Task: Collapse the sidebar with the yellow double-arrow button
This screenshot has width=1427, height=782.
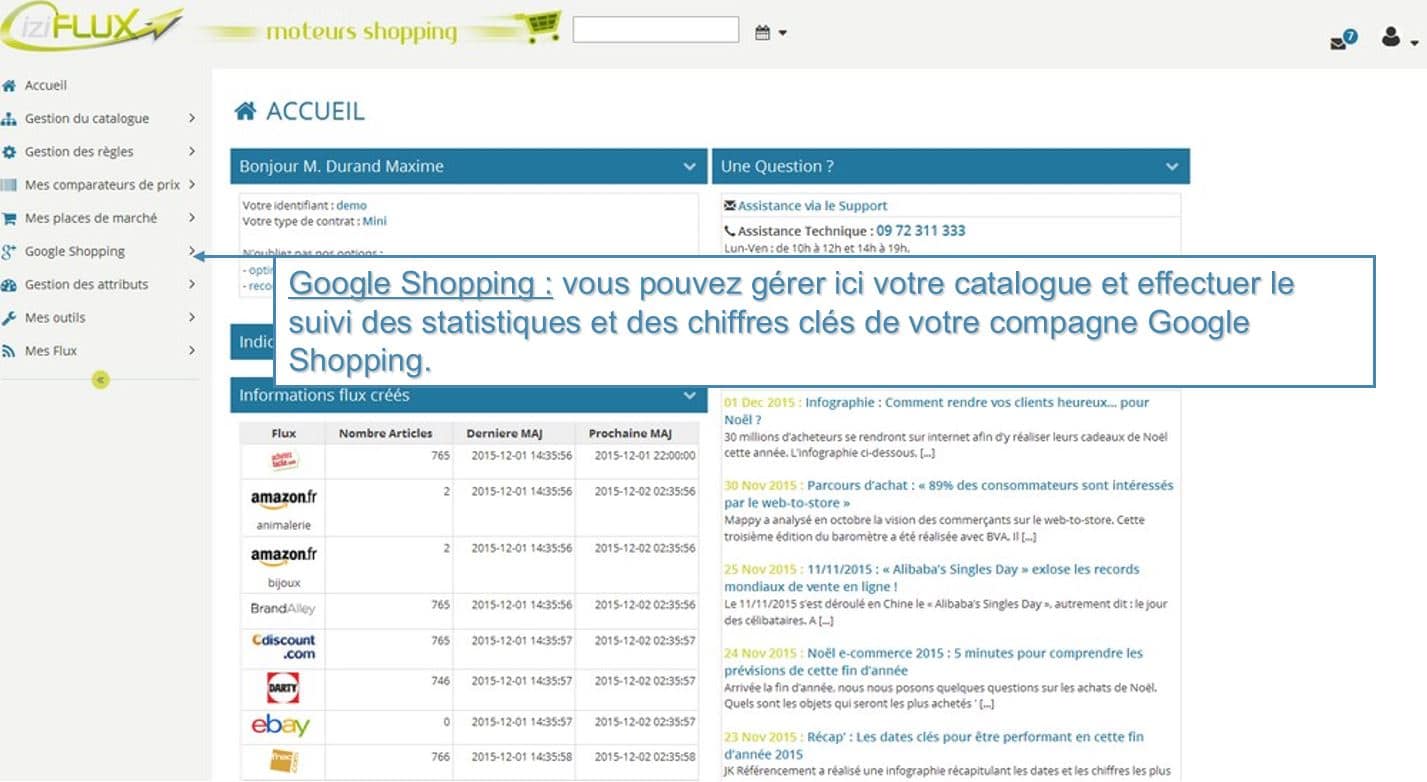Action: [x=100, y=379]
